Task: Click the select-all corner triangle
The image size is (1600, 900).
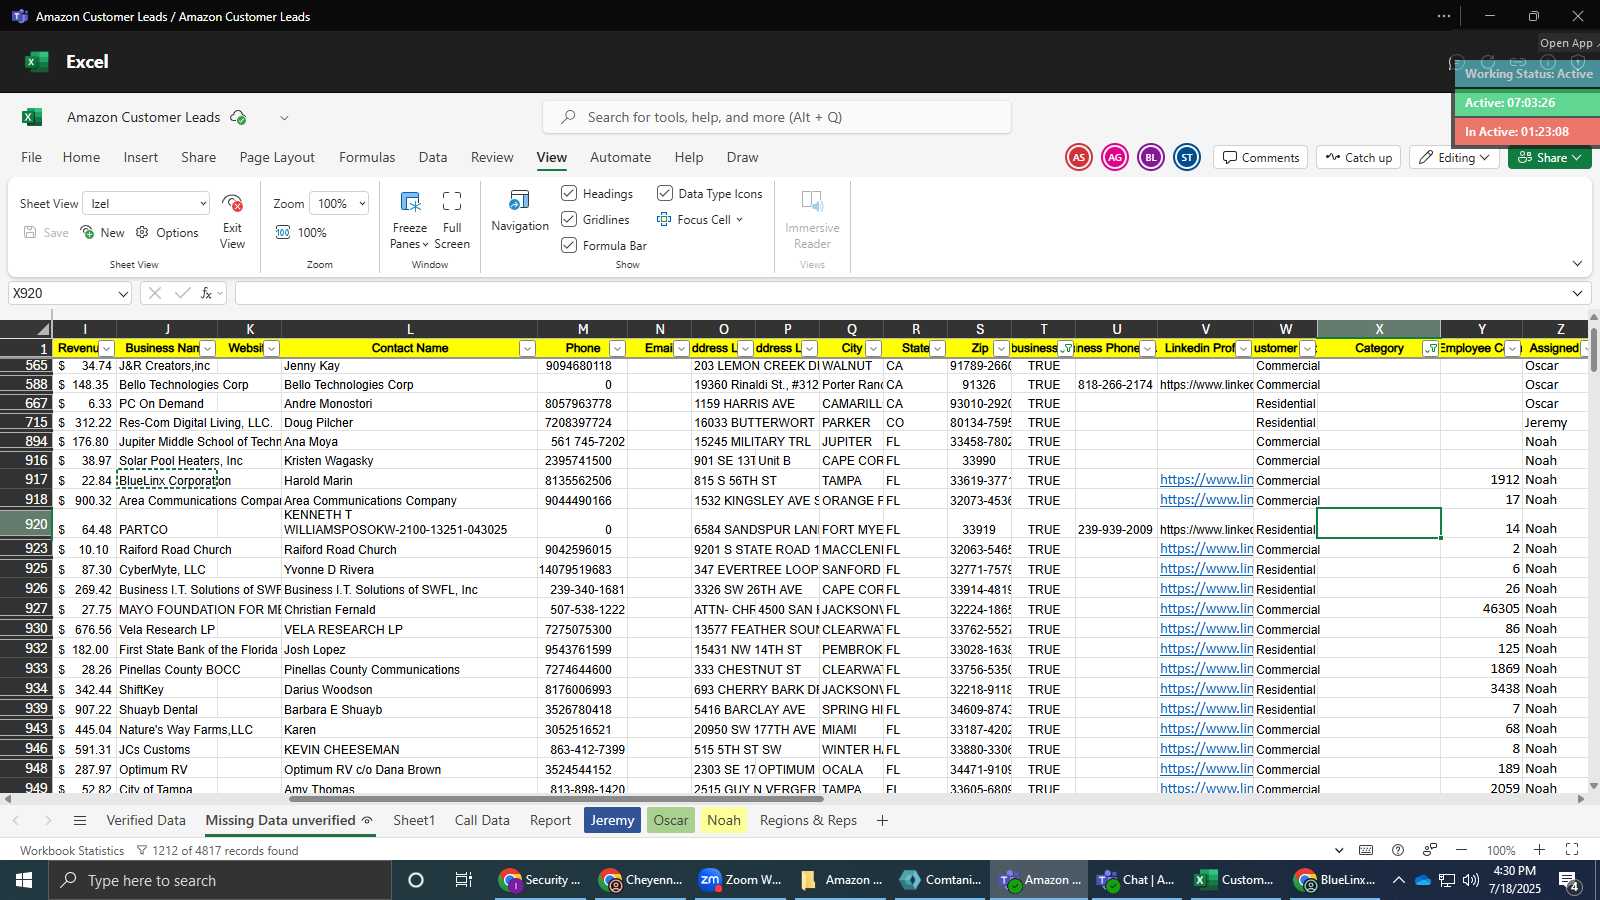Action: [42, 329]
